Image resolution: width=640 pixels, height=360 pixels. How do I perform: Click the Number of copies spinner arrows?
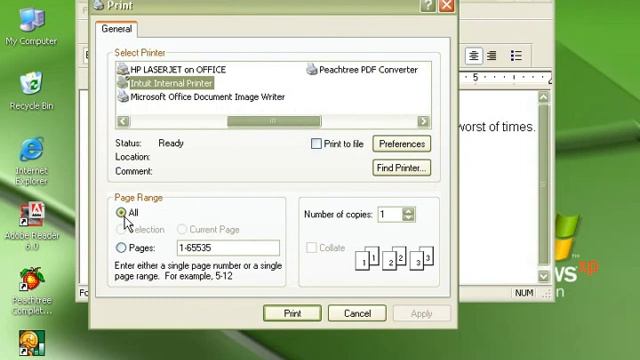[408, 214]
